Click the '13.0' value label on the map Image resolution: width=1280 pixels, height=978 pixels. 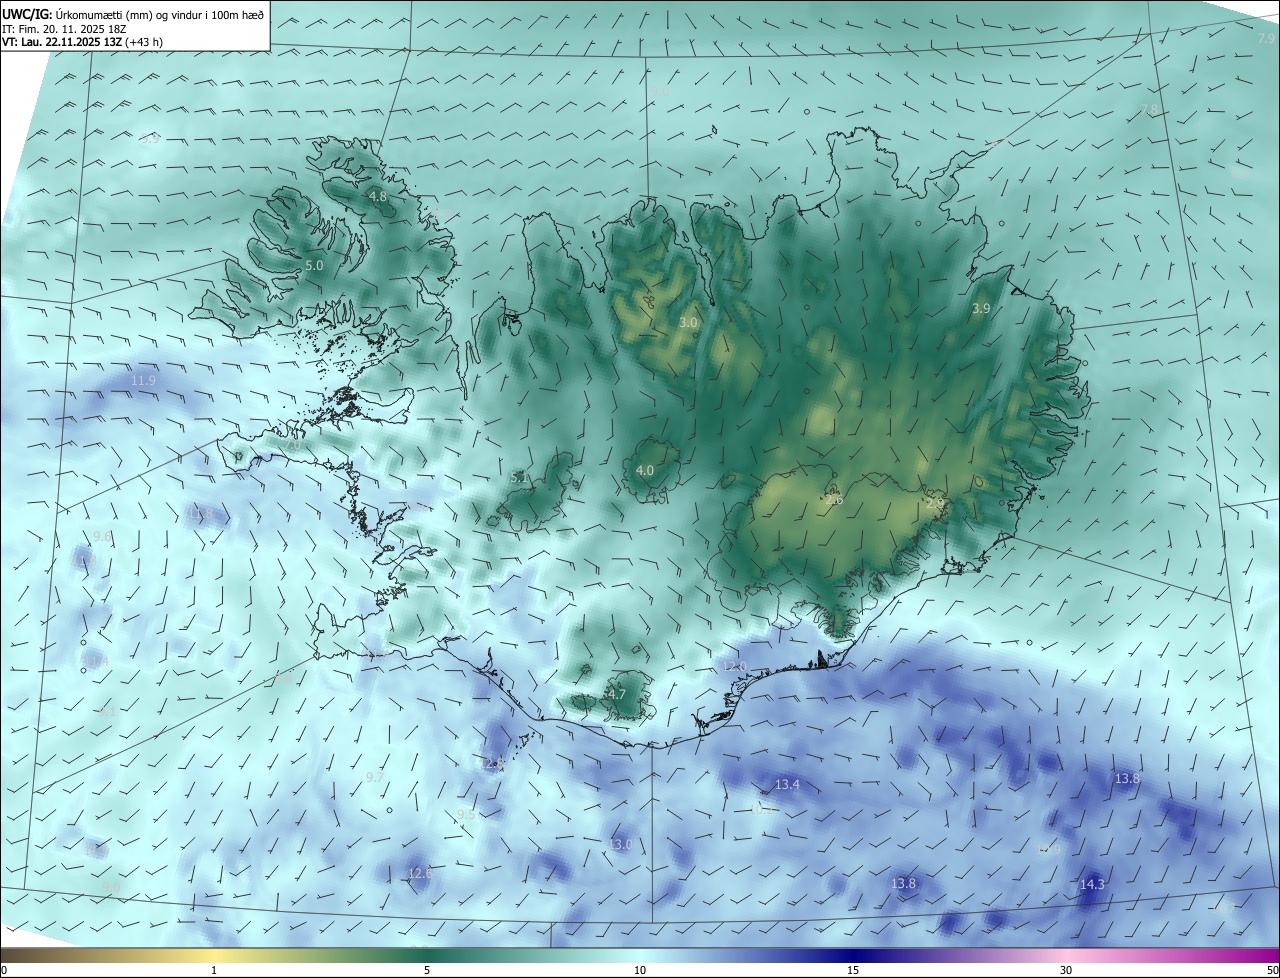pos(620,845)
